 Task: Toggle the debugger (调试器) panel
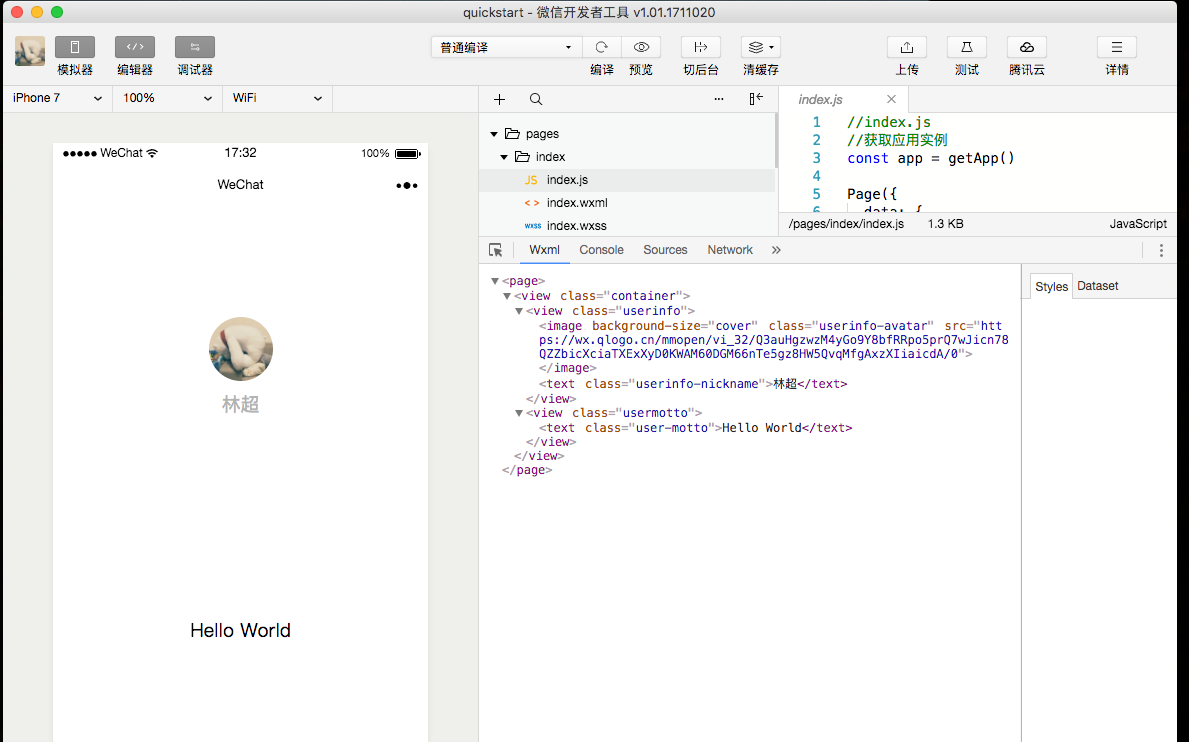click(x=195, y=47)
